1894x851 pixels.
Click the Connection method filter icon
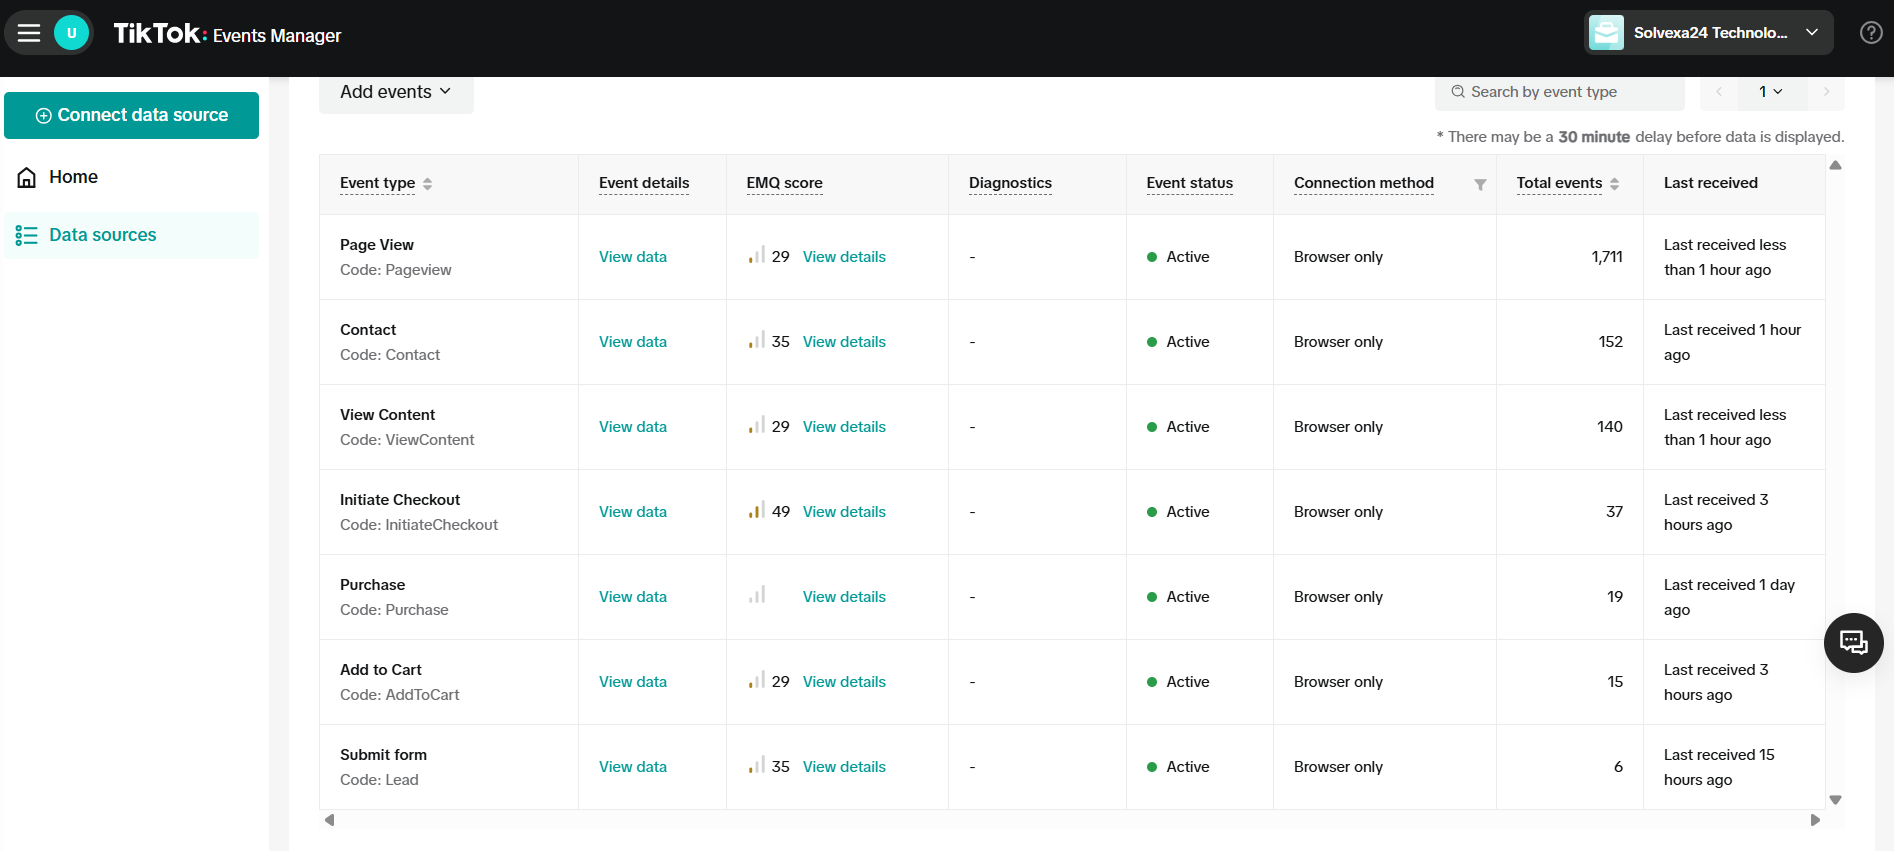(x=1480, y=184)
